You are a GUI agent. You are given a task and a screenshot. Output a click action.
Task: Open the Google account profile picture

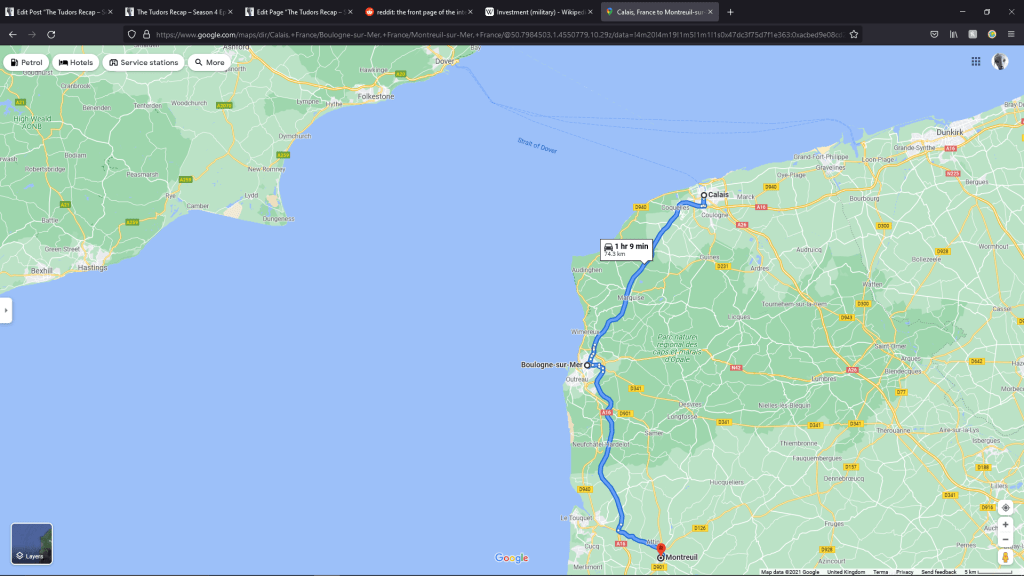1000,62
